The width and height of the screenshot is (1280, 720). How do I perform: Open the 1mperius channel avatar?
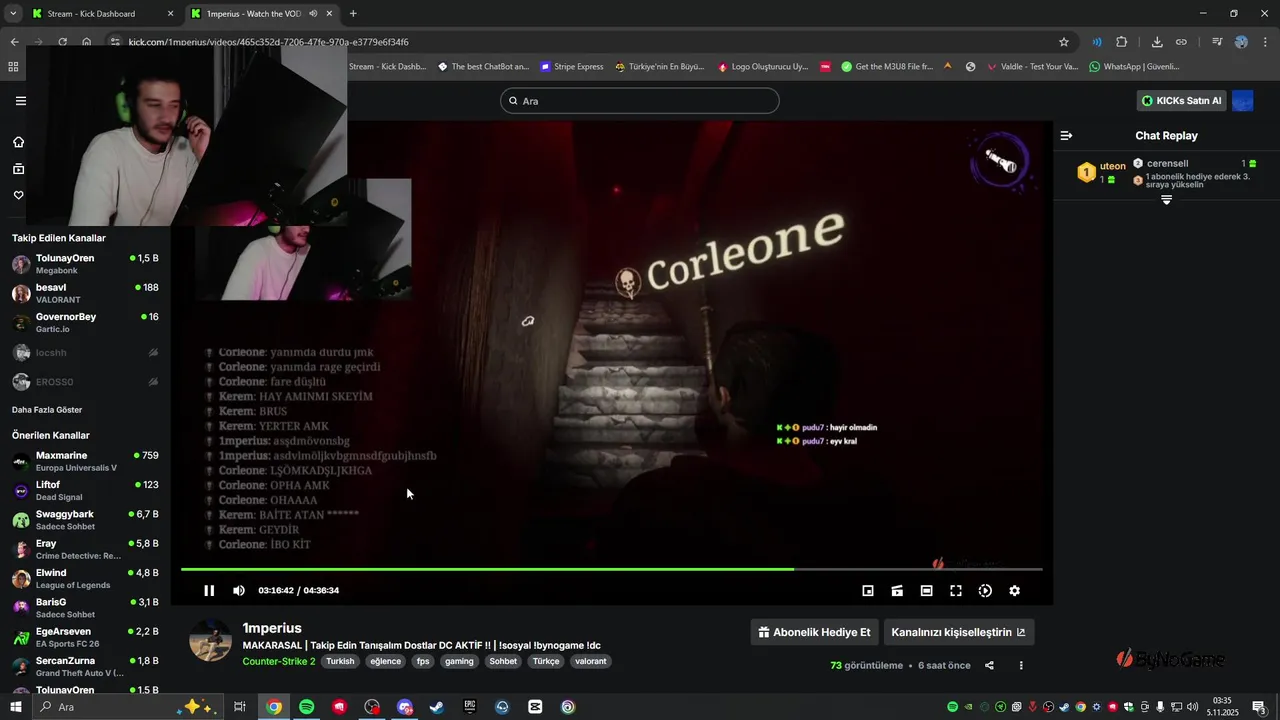pyautogui.click(x=211, y=640)
